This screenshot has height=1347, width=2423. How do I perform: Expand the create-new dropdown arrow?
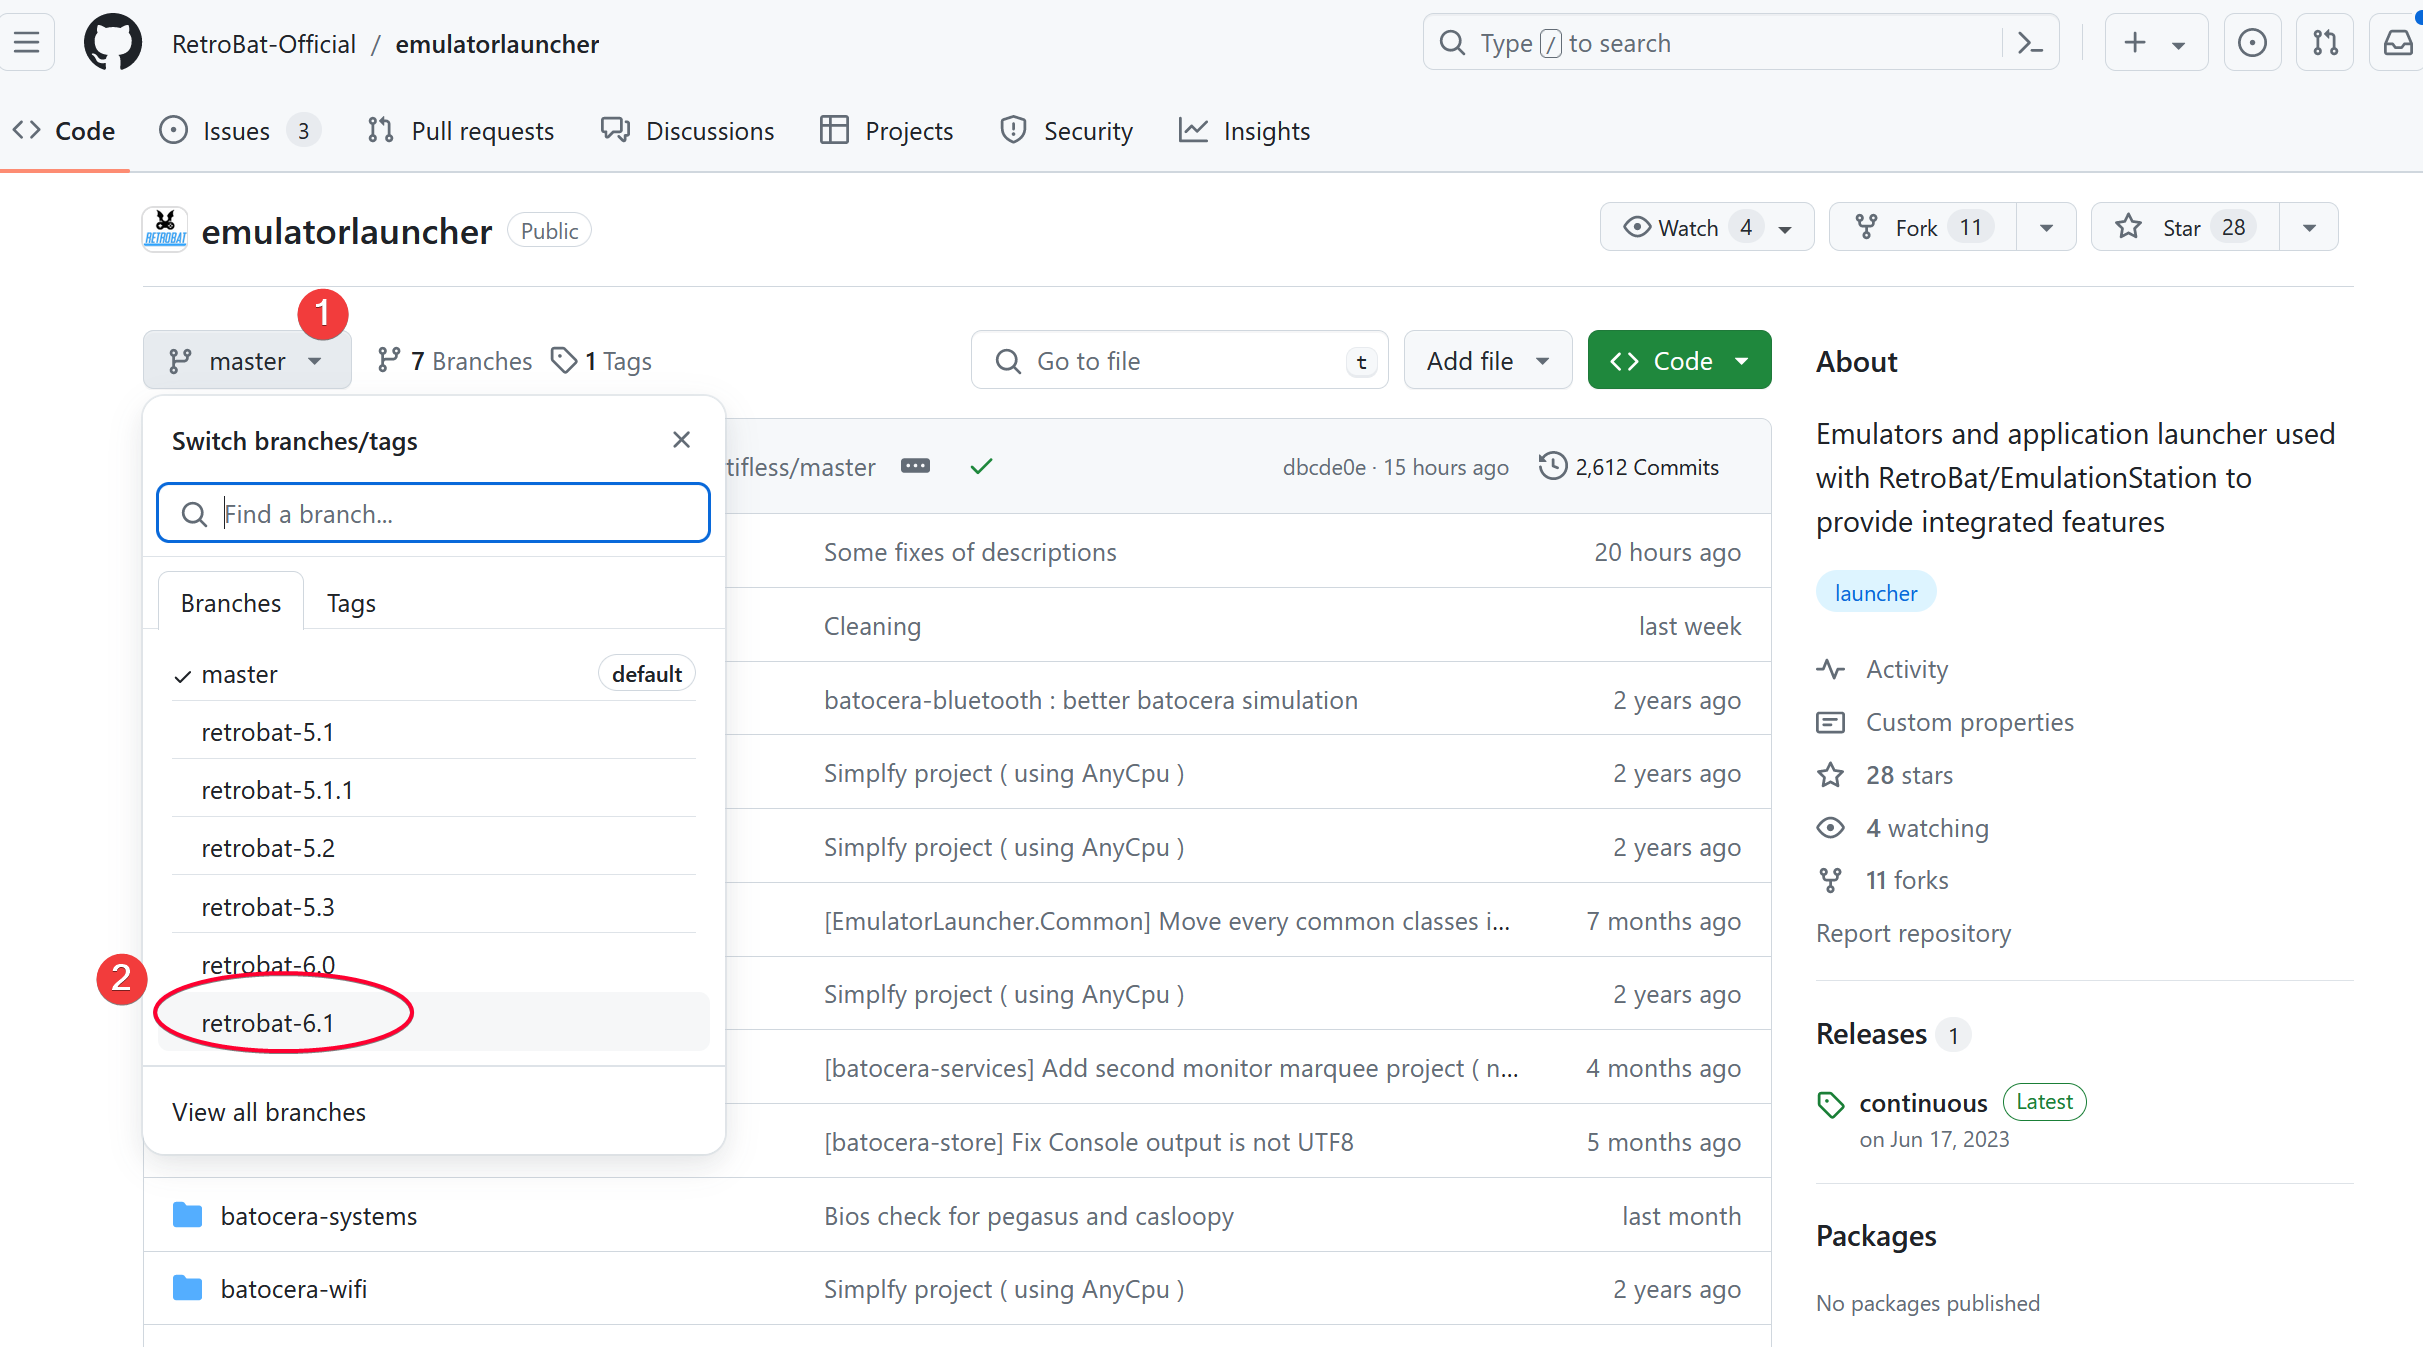[2178, 45]
